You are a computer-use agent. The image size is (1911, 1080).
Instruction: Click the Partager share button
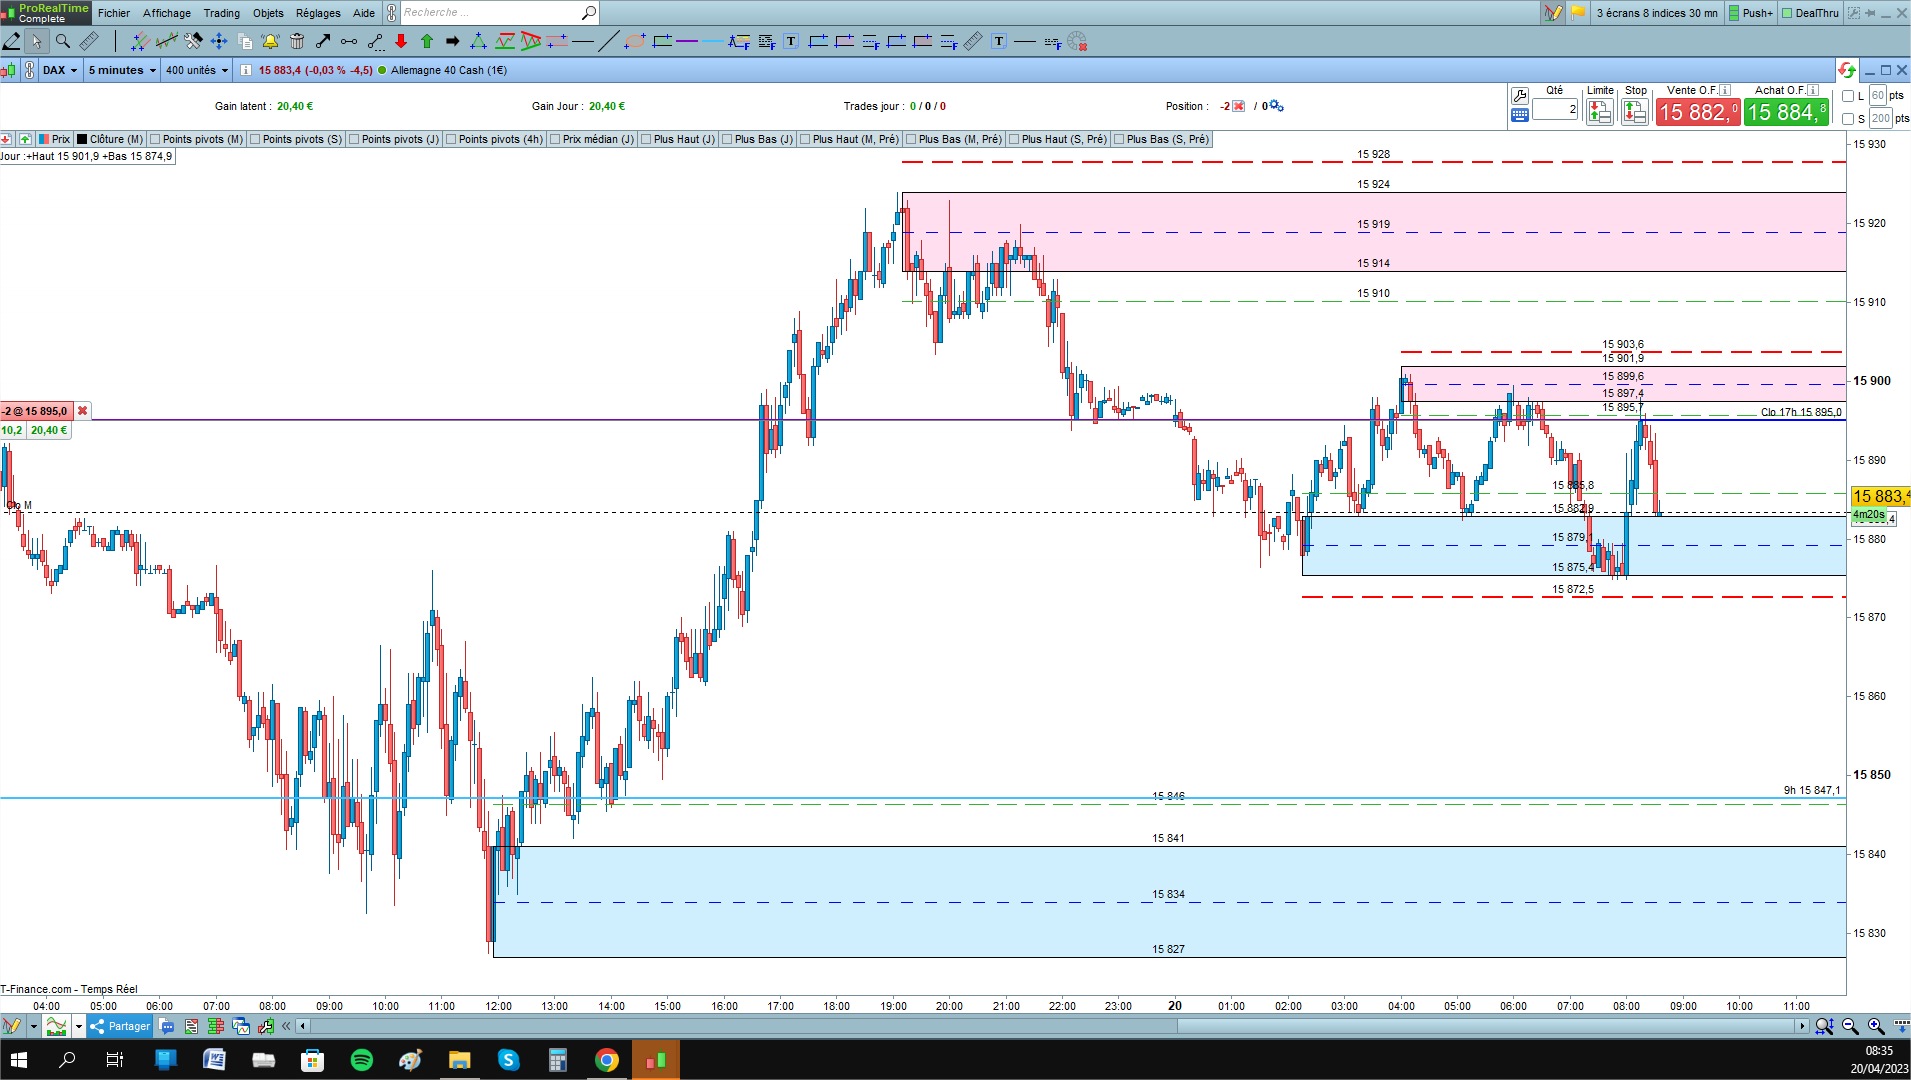[x=120, y=1026]
